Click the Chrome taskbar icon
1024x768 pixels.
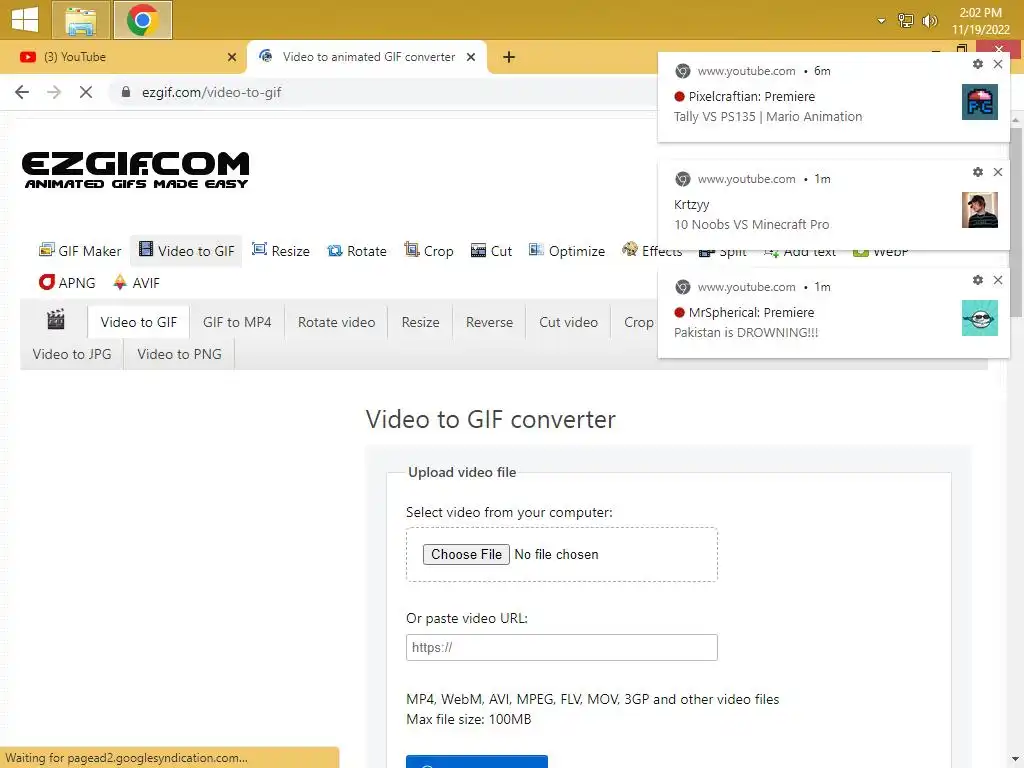(142, 20)
